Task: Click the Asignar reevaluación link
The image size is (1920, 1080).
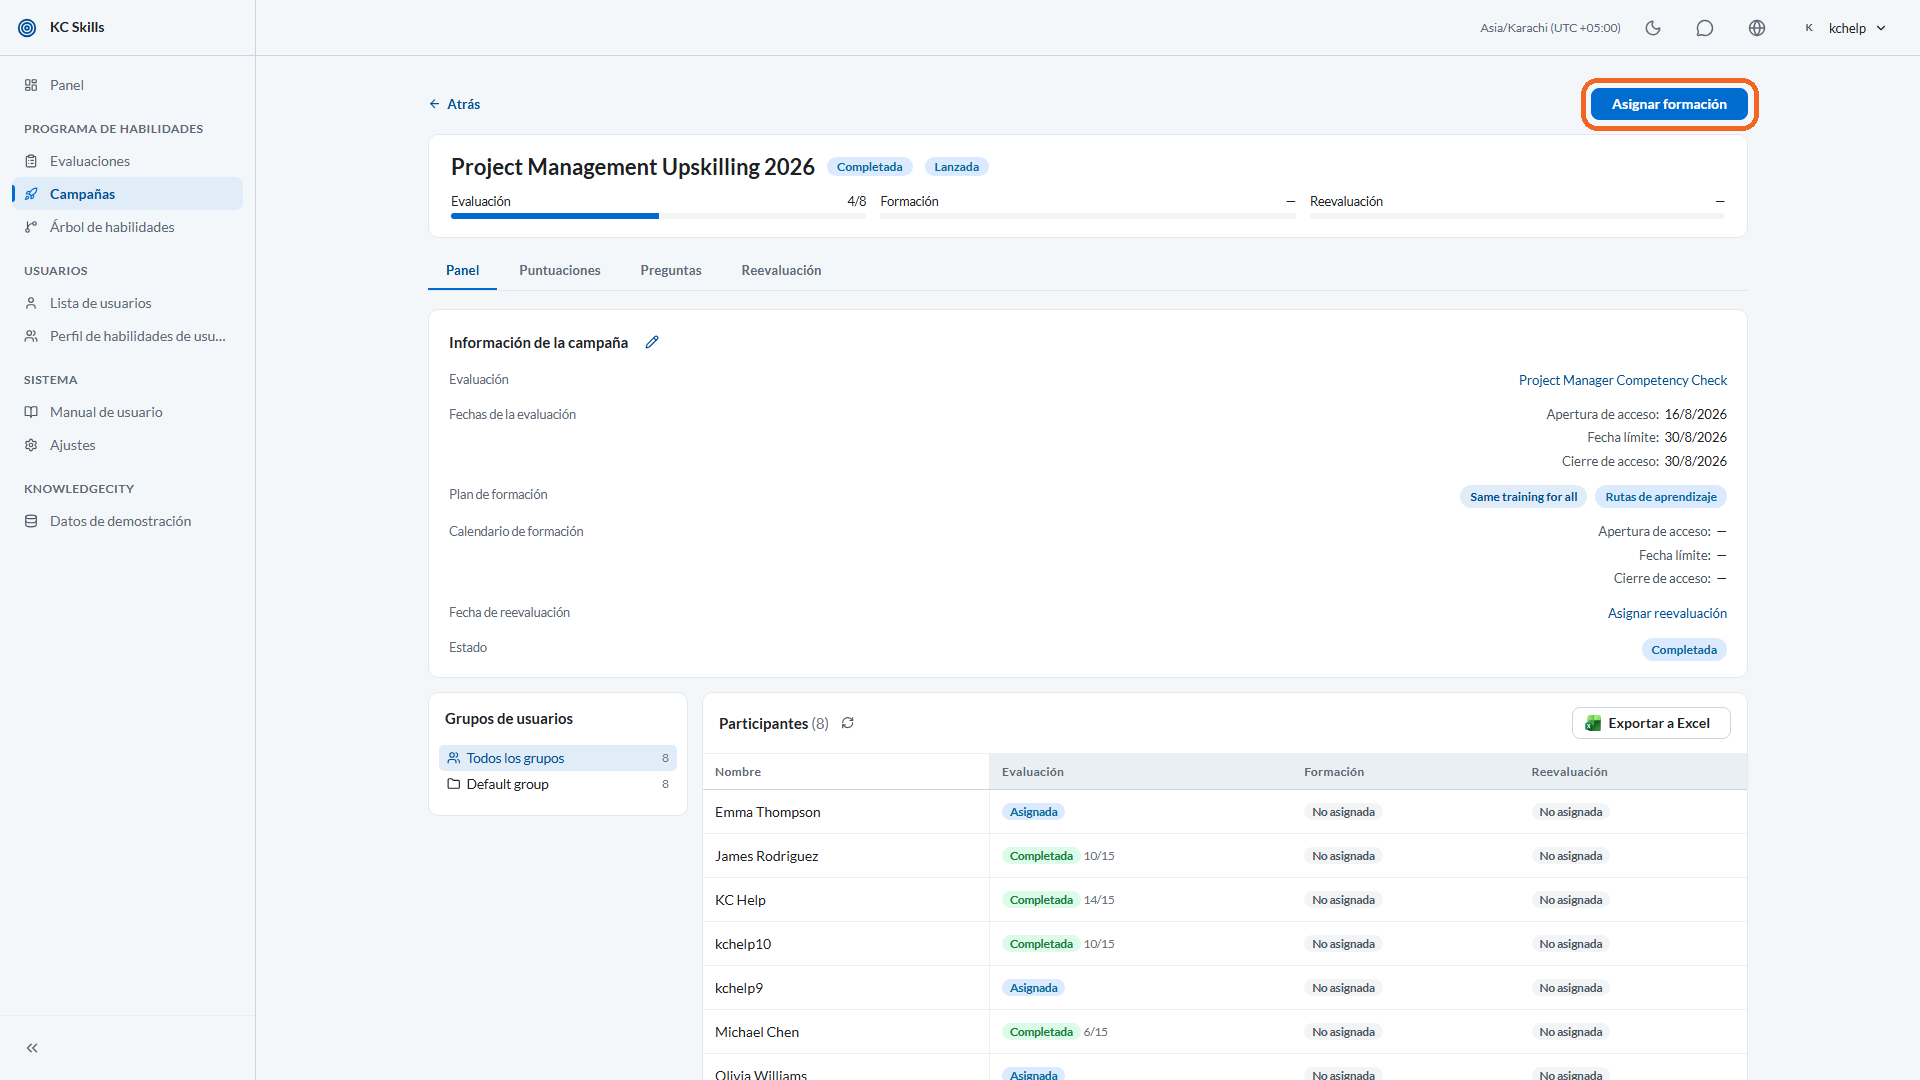Action: click(1667, 613)
